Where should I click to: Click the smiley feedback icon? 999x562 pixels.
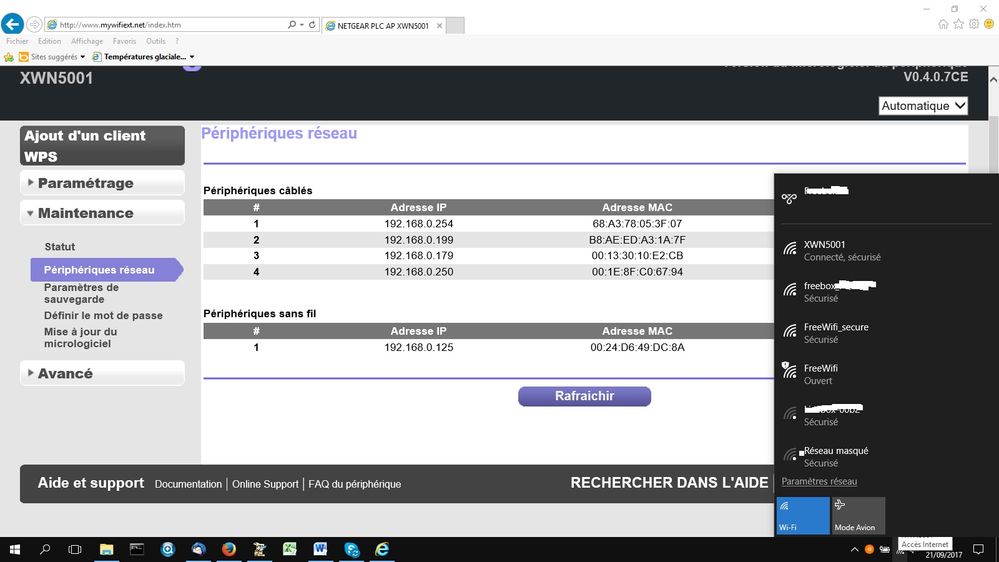coord(989,24)
